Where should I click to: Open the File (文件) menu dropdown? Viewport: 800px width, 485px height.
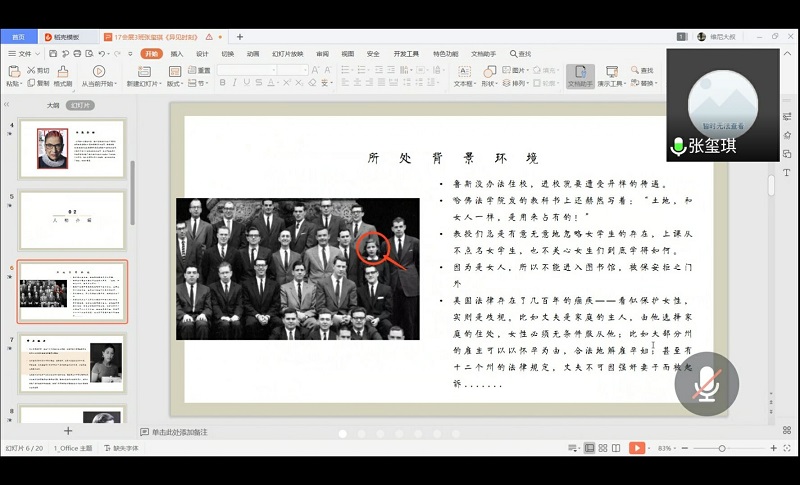click(x=24, y=53)
